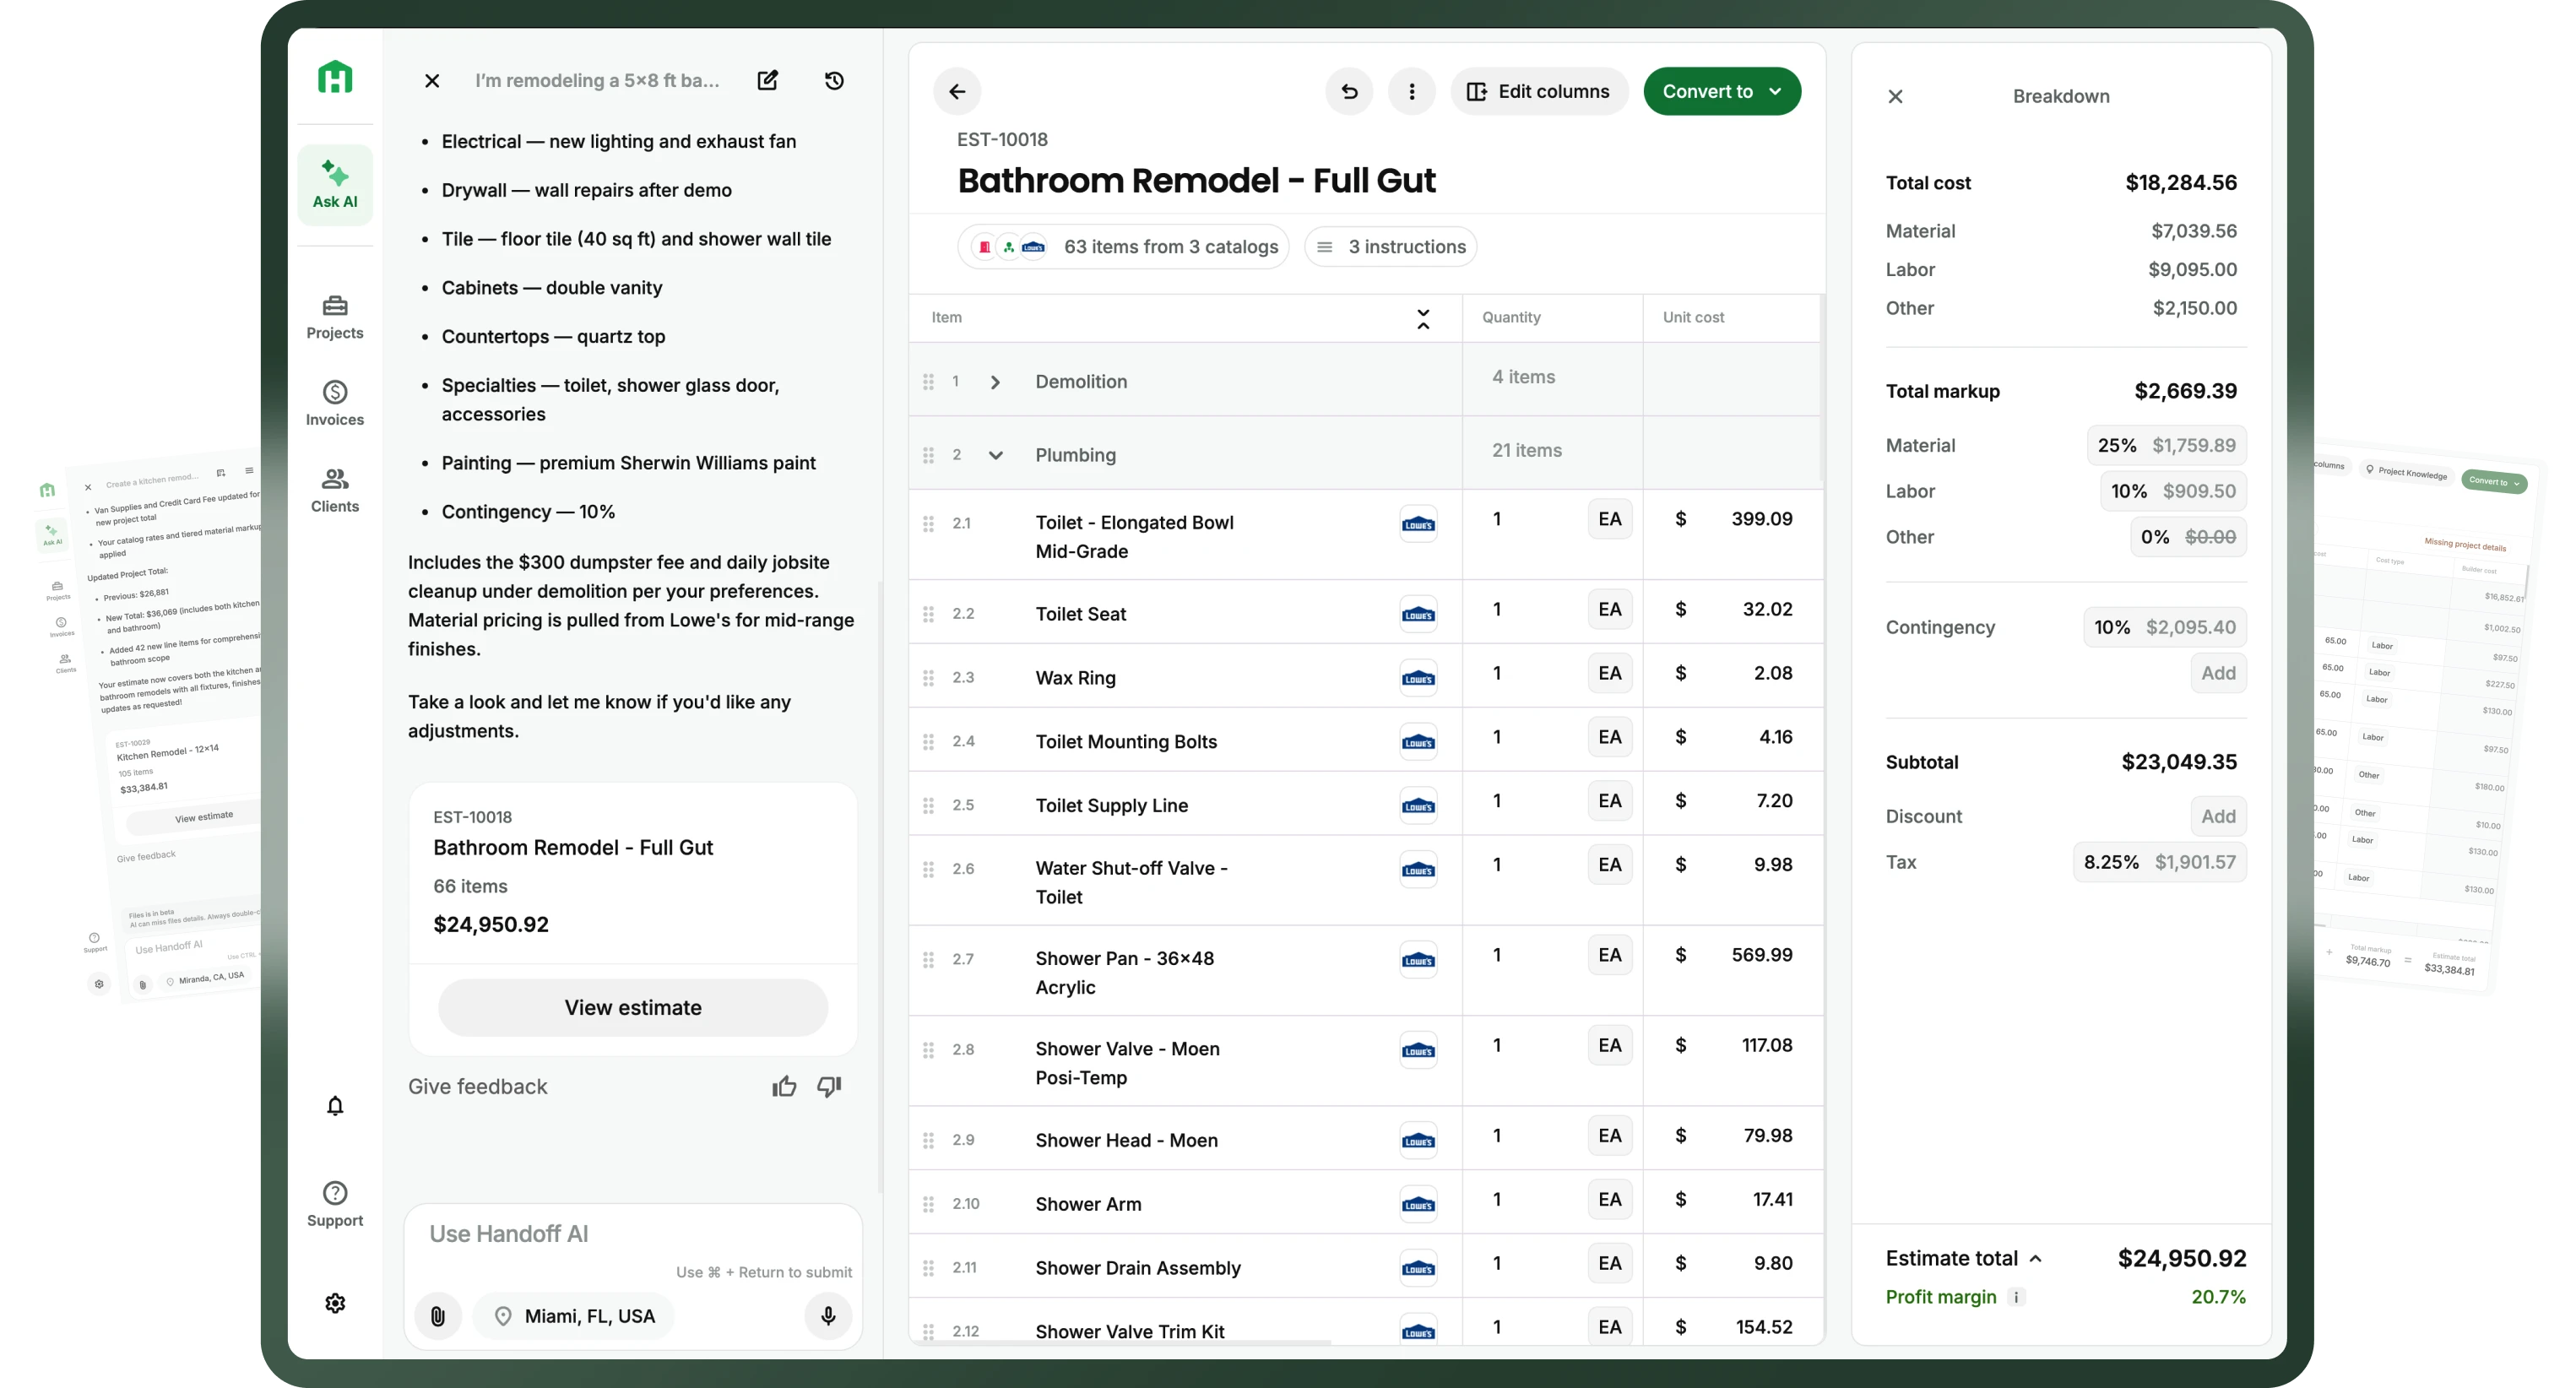Undo the last estimate change
Viewport: 2576px width, 1388px height.
(1349, 91)
